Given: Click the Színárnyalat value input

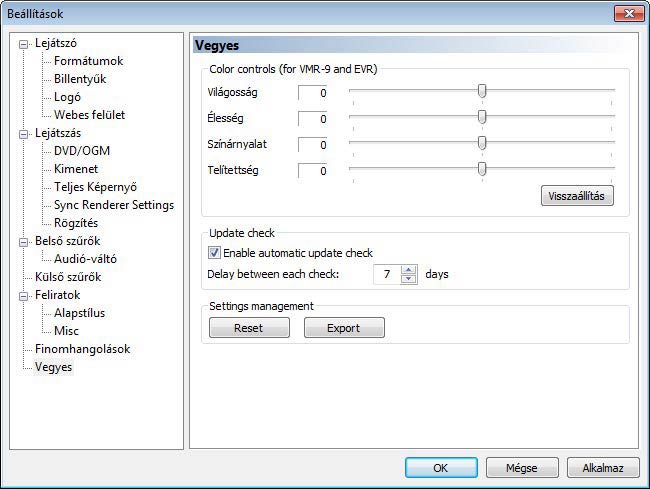Looking at the screenshot, I should coord(313,145).
